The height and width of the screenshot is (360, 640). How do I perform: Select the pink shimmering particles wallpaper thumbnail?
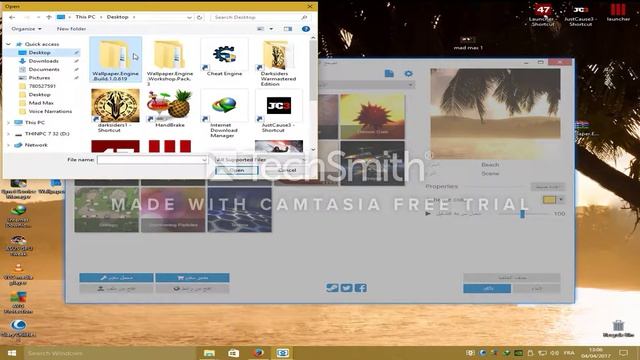(x=173, y=210)
